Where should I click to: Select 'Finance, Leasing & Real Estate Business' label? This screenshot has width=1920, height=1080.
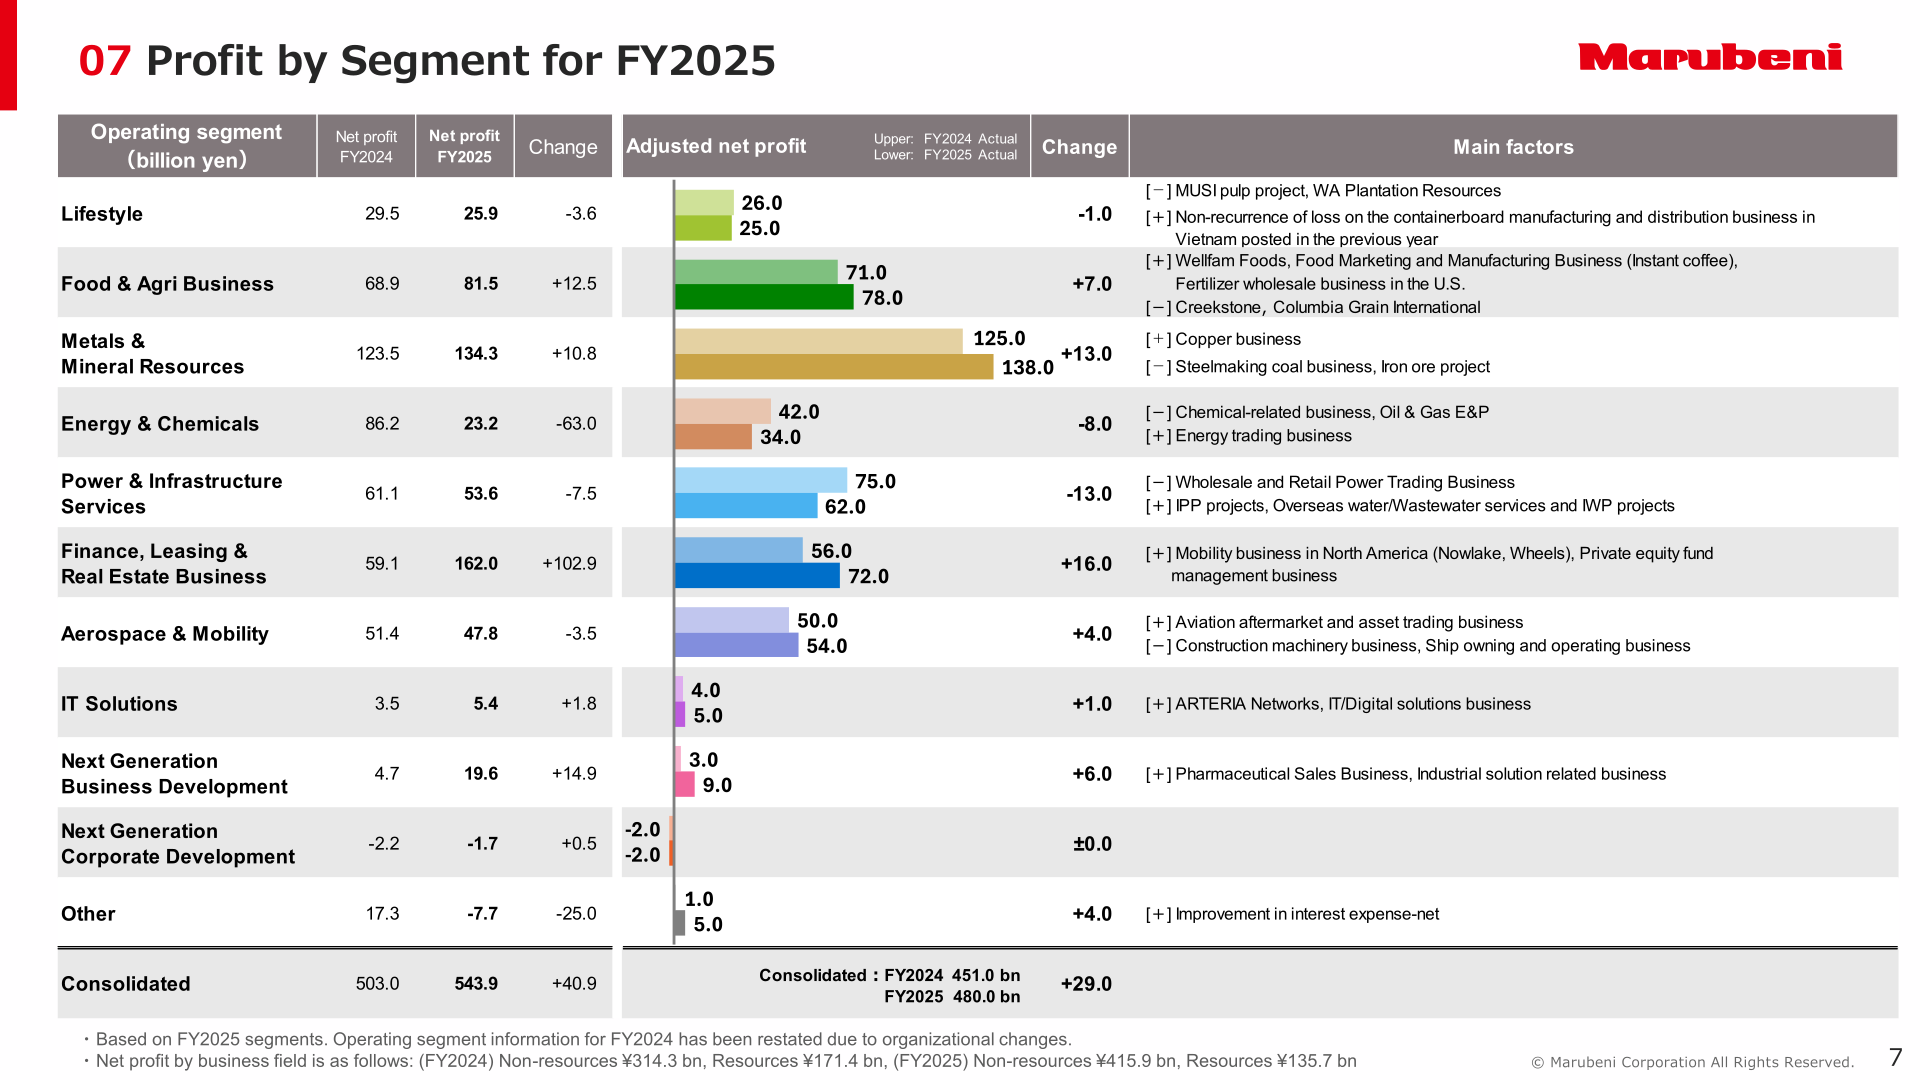click(x=163, y=564)
